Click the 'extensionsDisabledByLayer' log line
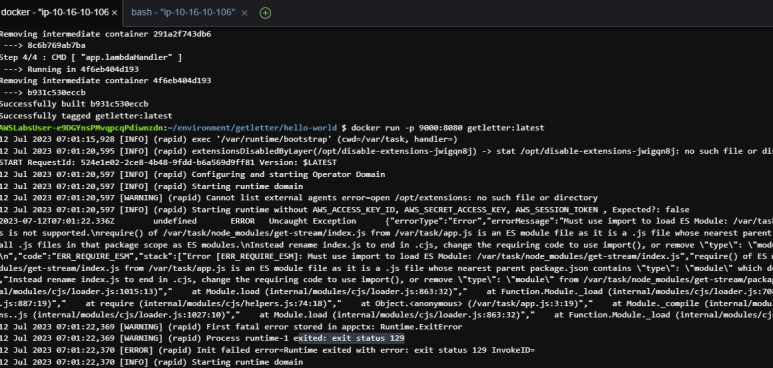The height and width of the screenshot is (368, 773). (x=386, y=151)
